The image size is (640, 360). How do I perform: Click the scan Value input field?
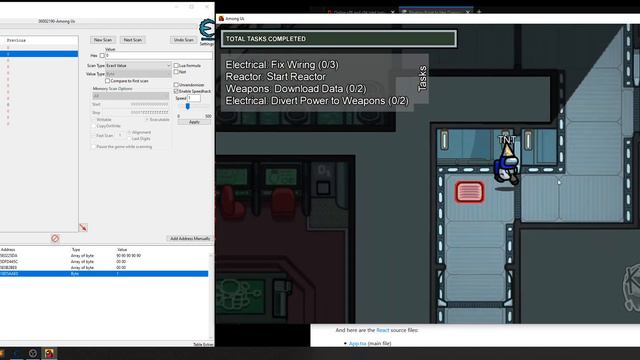click(x=159, y=56)
